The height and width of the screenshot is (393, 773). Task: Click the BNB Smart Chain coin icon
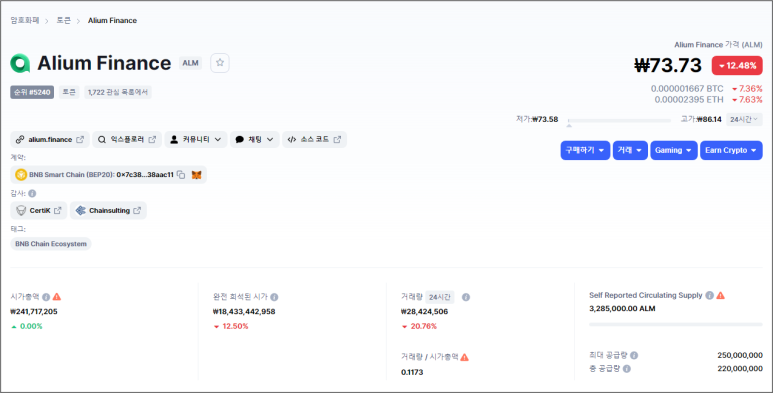21,175
